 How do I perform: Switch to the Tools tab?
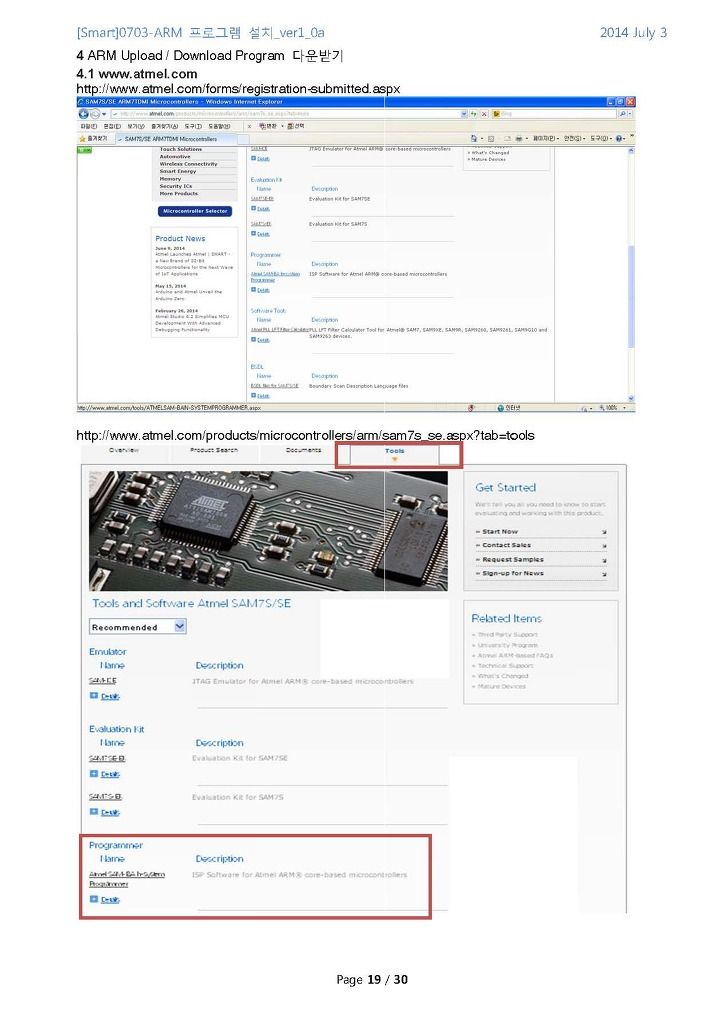click(x=395, y=453)
